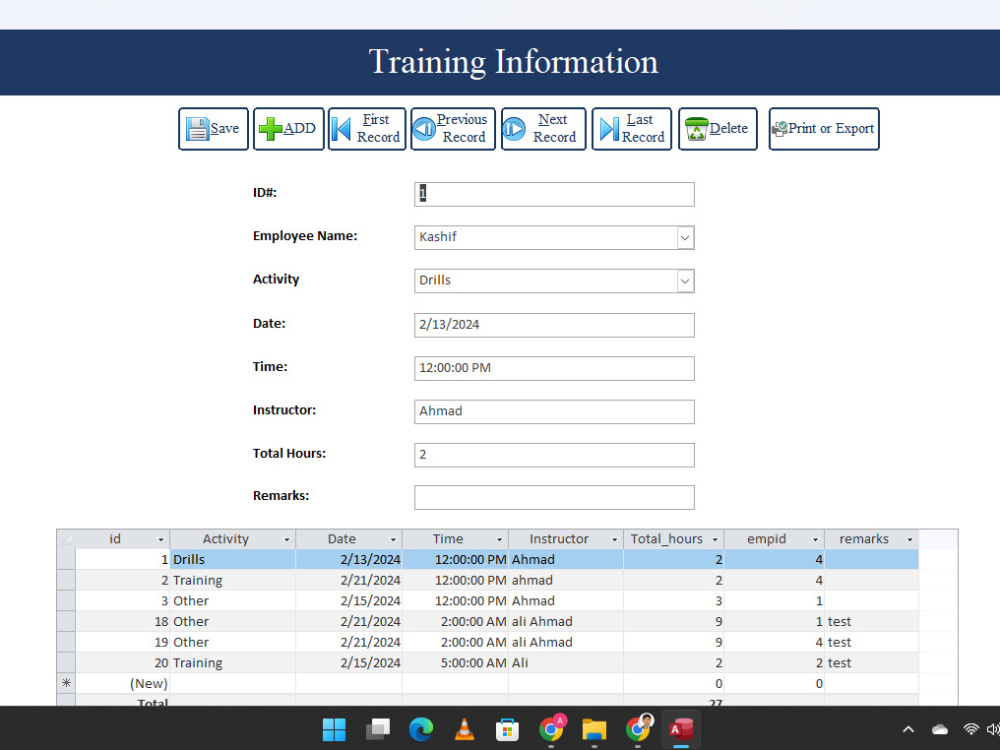Viewport: 1000px width, 750px height.
Task: Open the Date column filter arrow
Action: click(x=393, y=540)
